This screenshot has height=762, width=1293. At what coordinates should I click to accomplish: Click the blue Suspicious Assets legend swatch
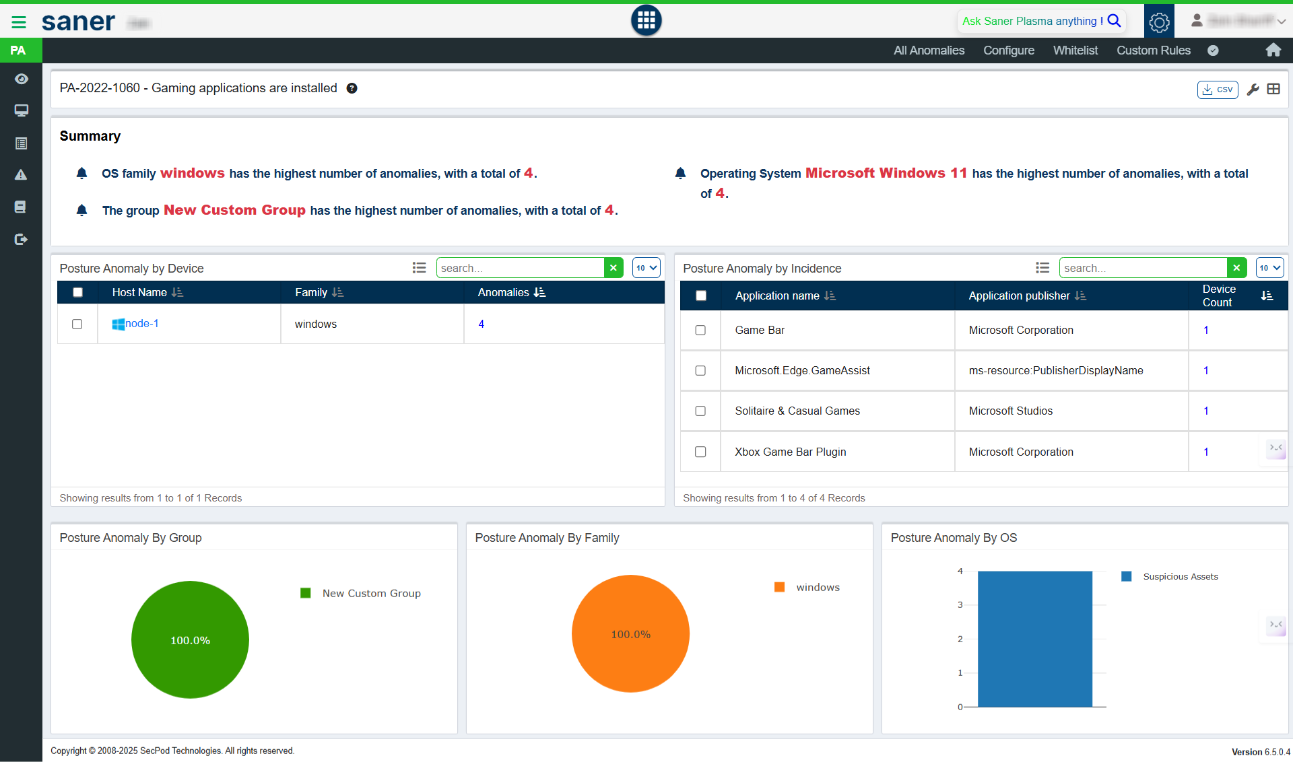point(1126,576)
